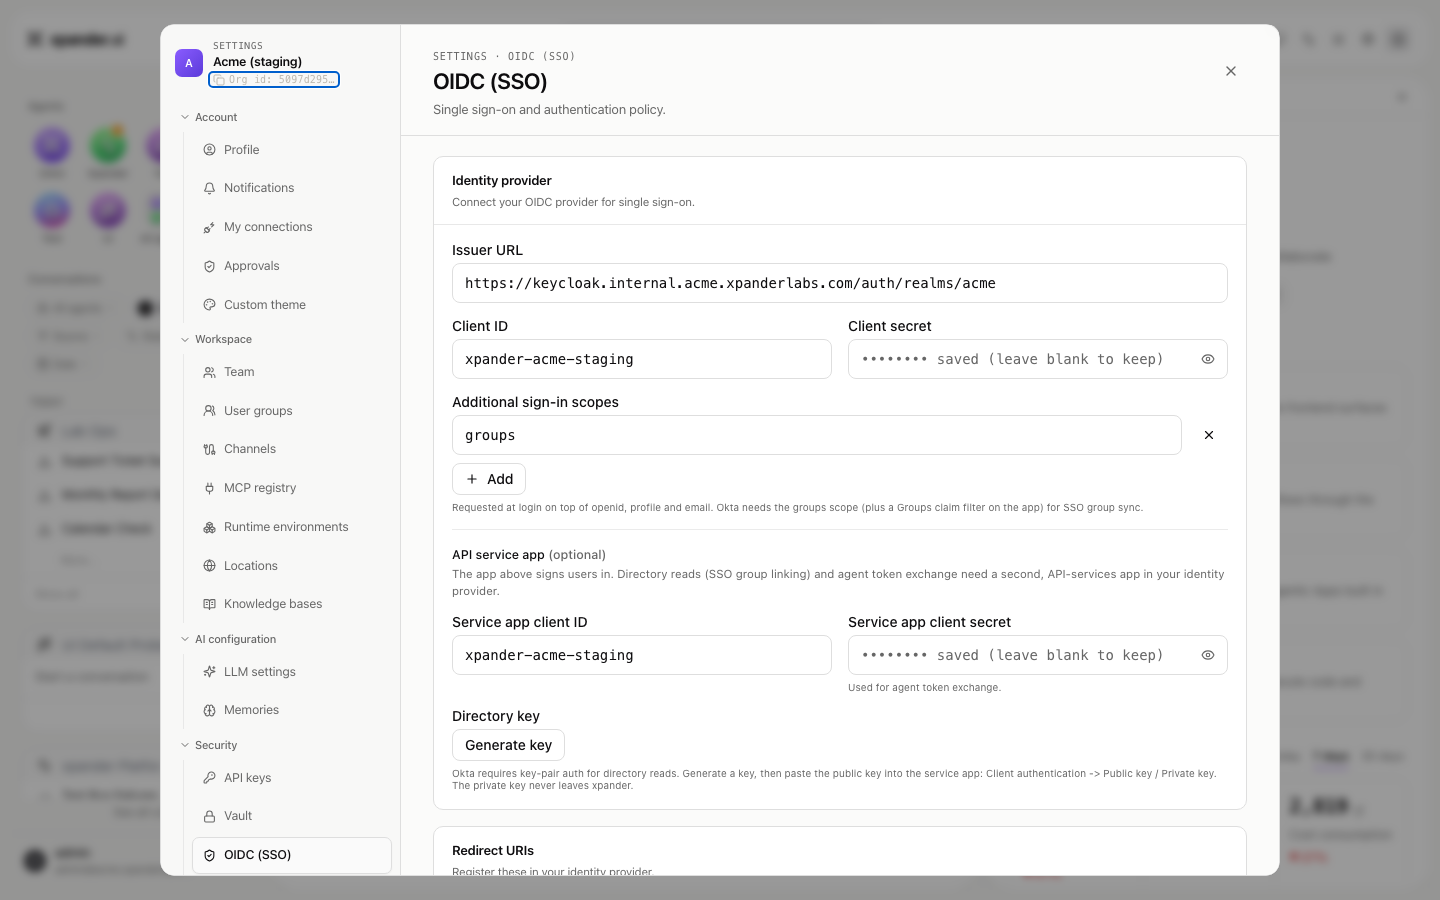Open Team via its people icon
The image size is (1440, 900).
pos(210,372)
